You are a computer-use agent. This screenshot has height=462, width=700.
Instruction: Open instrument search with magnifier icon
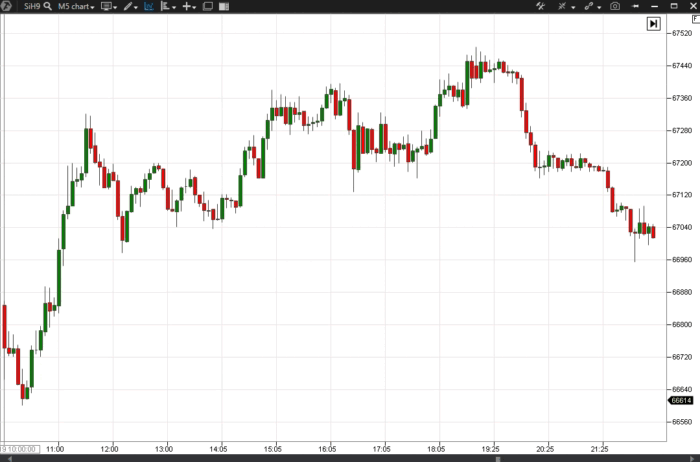pyautogui.click(x=48, y=6)
